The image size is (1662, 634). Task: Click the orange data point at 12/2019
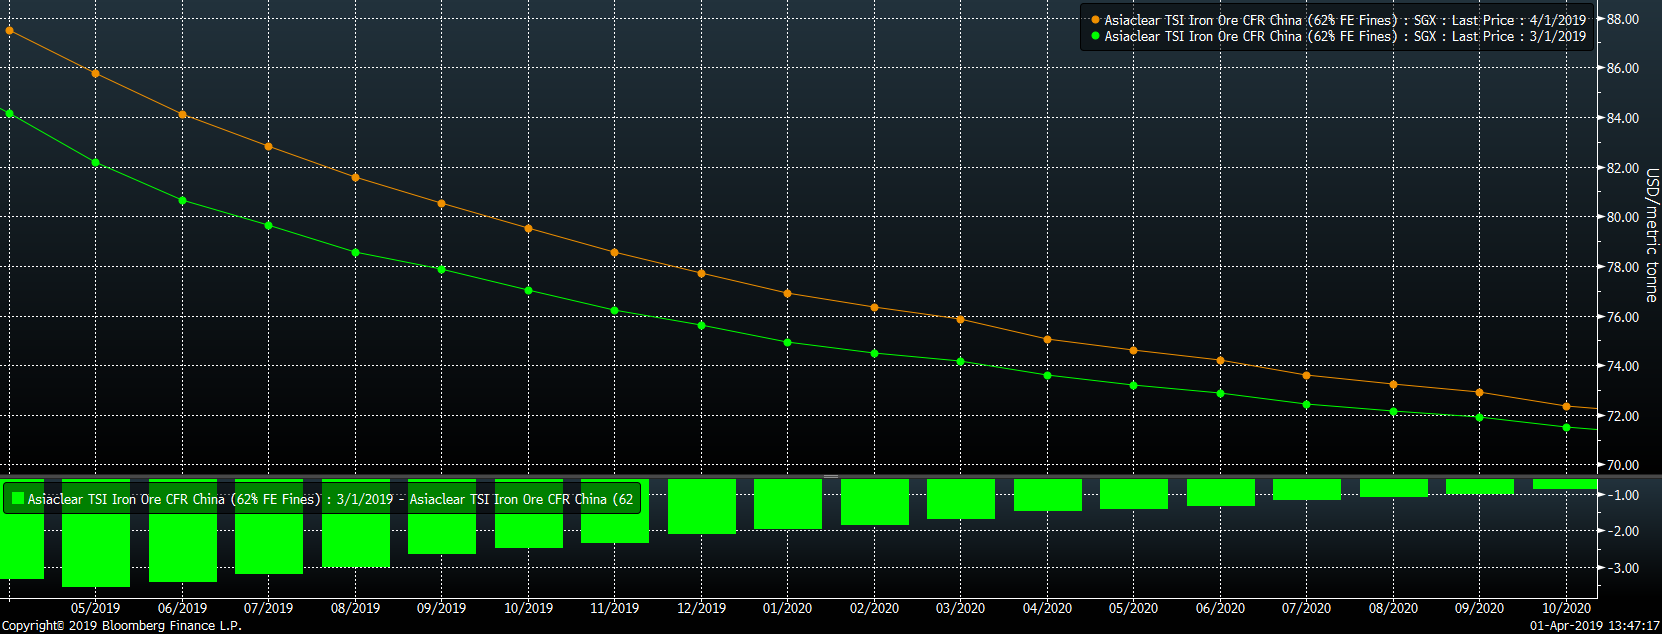click(701, 273)
